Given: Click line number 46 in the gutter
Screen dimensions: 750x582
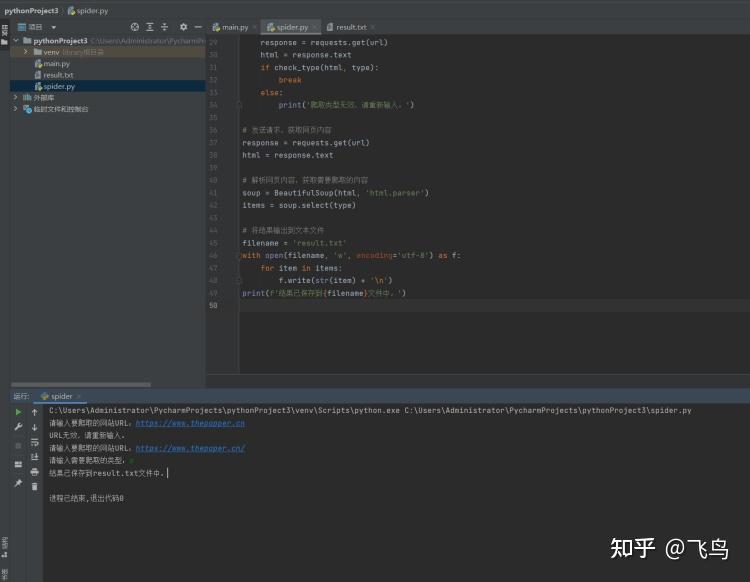Looking at the screenshot, I should pos(213,255).
